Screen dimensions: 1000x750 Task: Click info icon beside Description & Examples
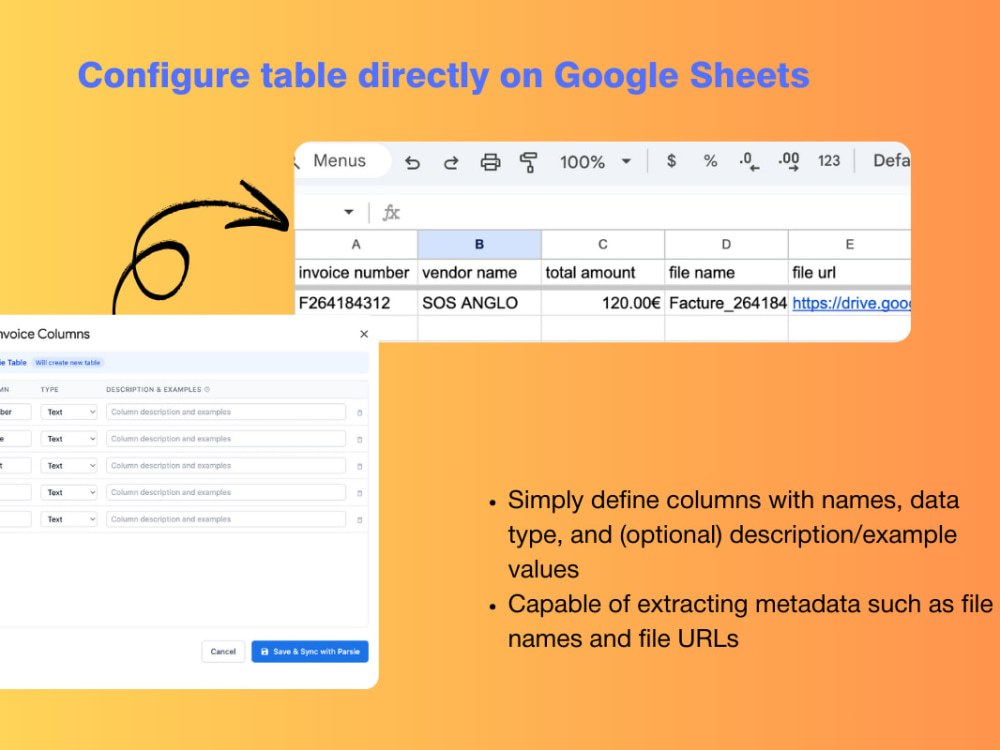click(x=207, y=389)
